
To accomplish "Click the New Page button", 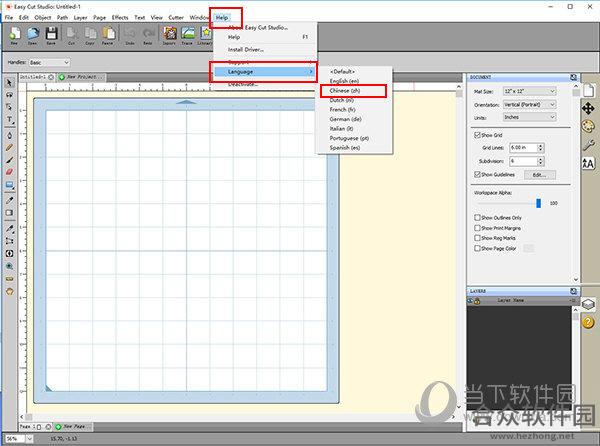I will [x=73, y=426].
